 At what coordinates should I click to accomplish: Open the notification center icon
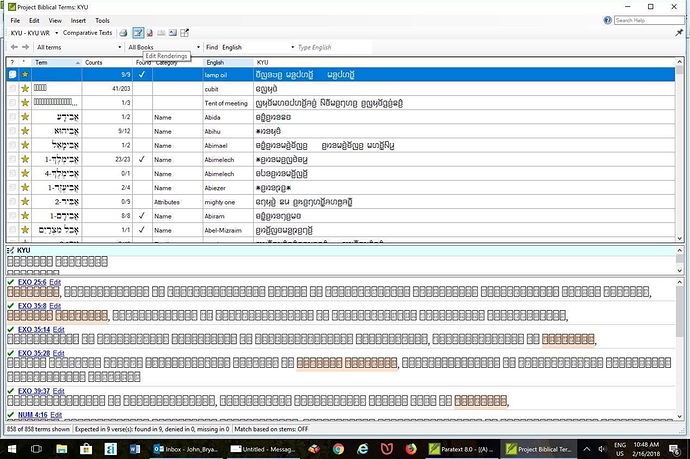674,449
